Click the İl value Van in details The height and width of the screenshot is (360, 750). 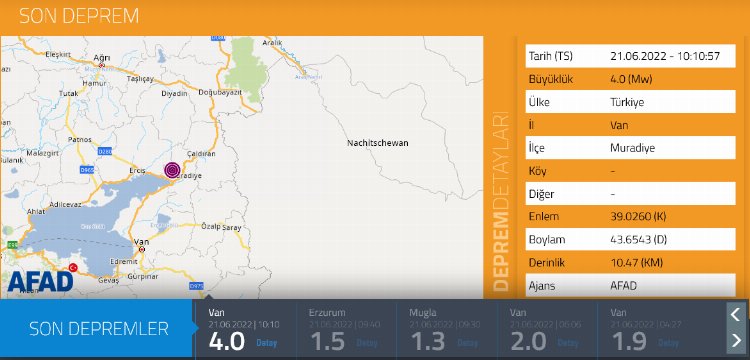(x=619, y=125)
